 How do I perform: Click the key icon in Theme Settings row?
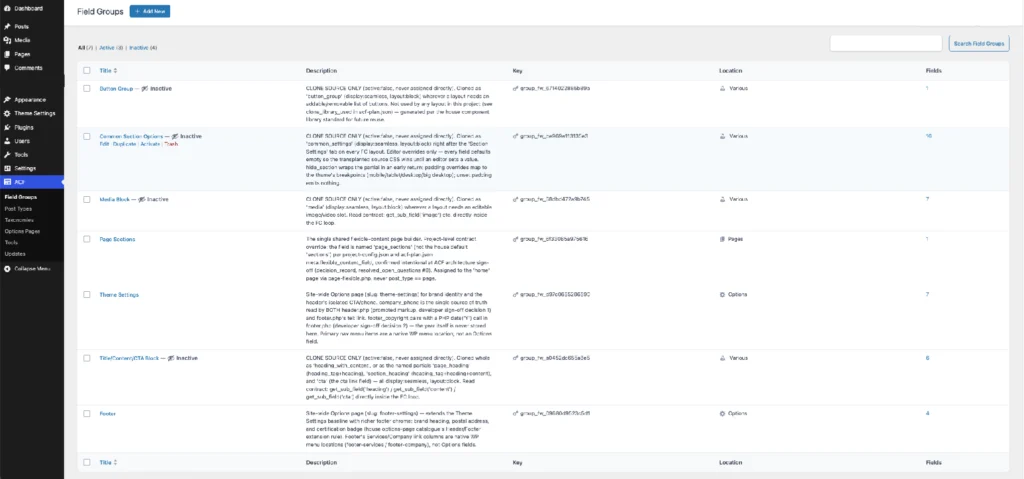516,295
